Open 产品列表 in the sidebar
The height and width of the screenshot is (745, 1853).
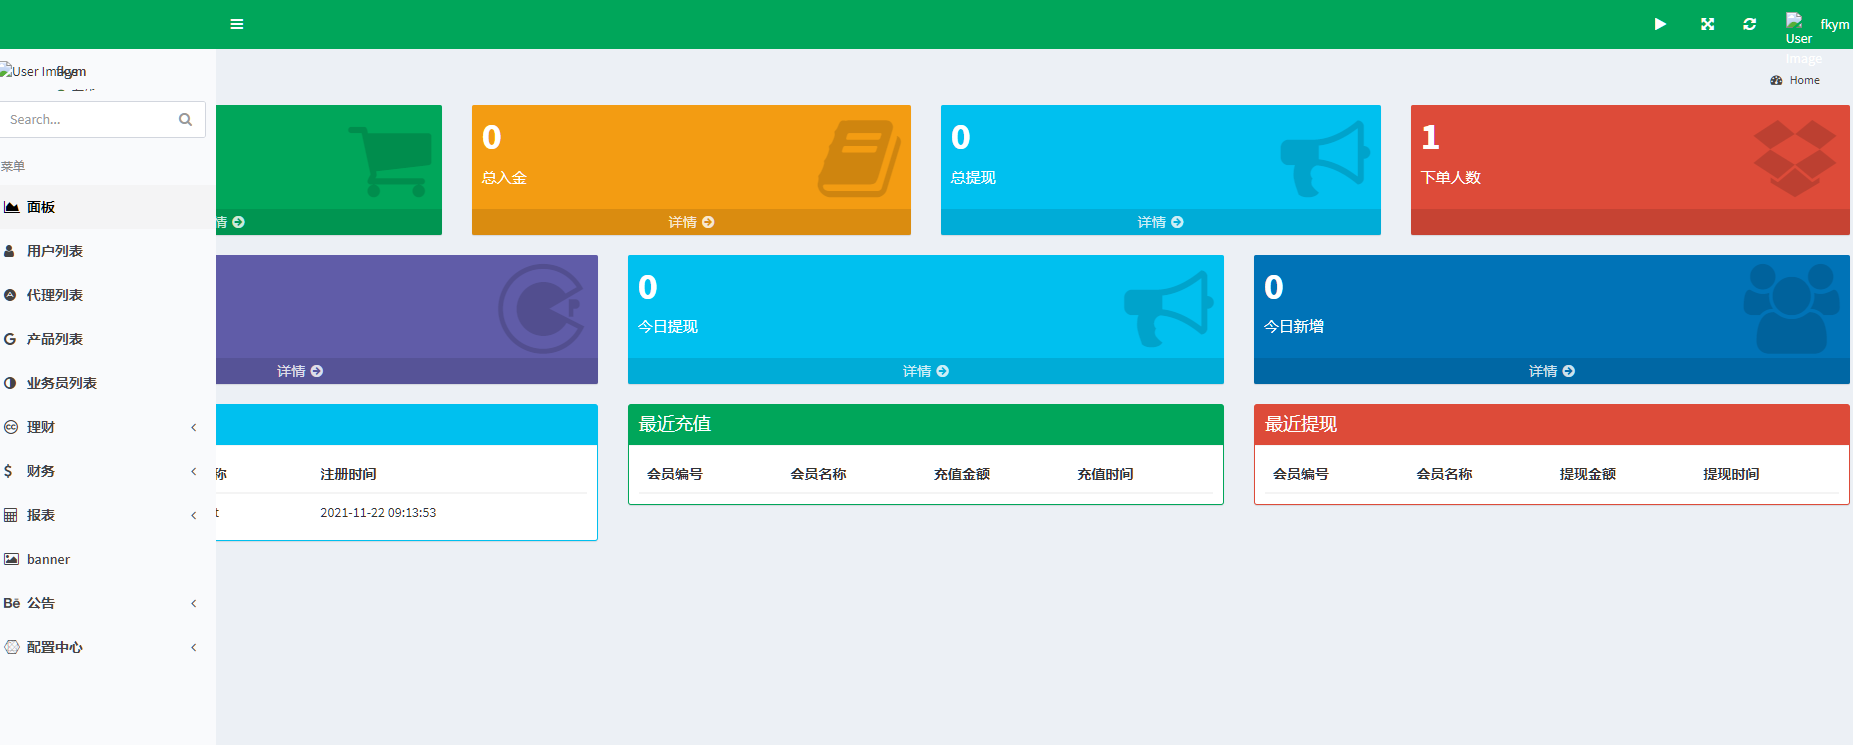(x=55, y=339)
